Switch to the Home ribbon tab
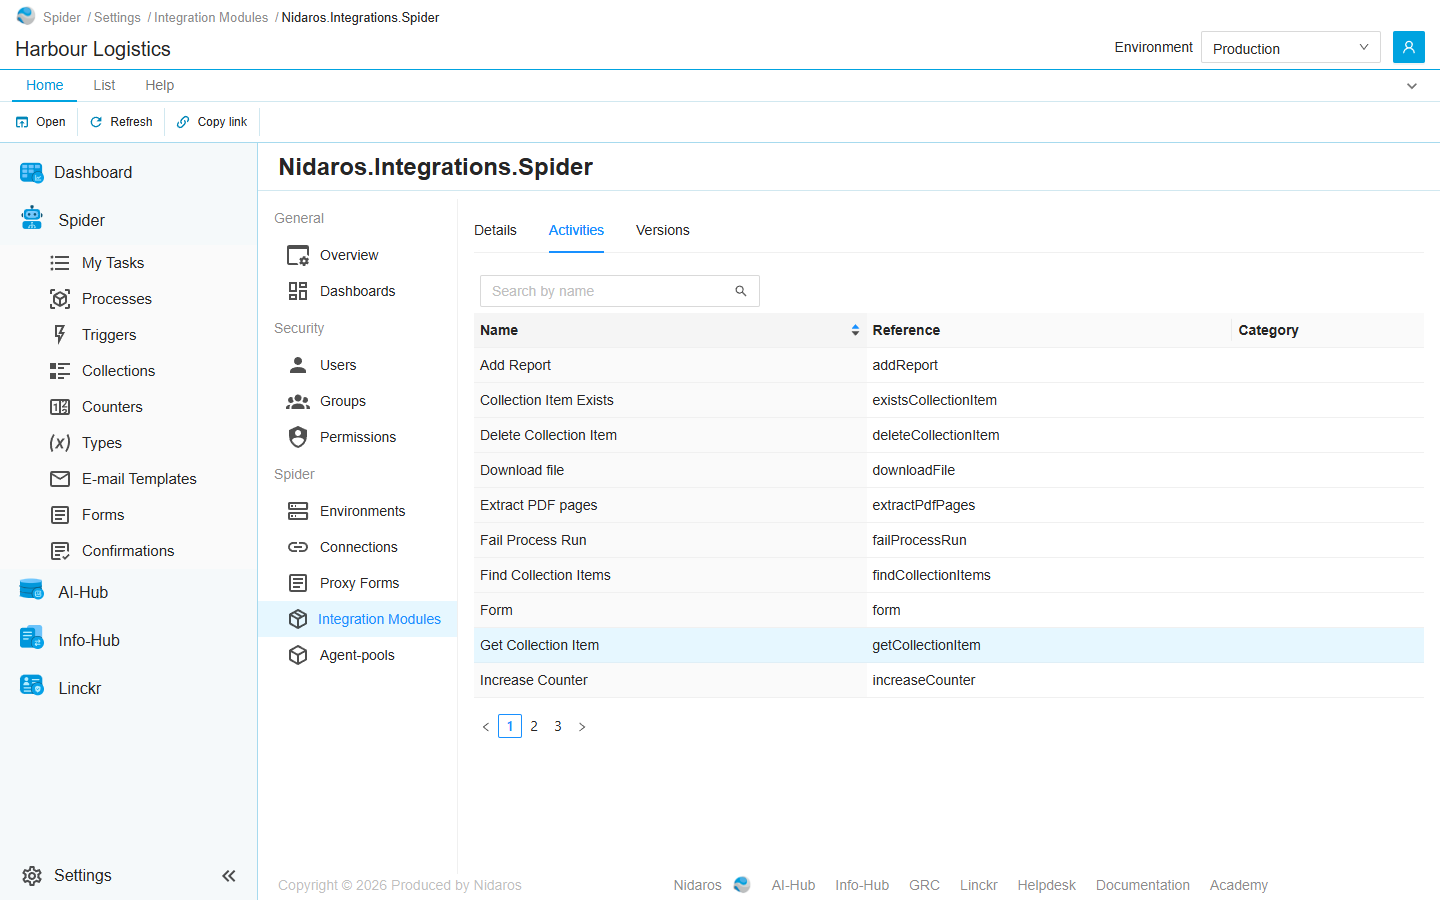This screenshot has width=1440, height=900. click(x=45, y=85)
